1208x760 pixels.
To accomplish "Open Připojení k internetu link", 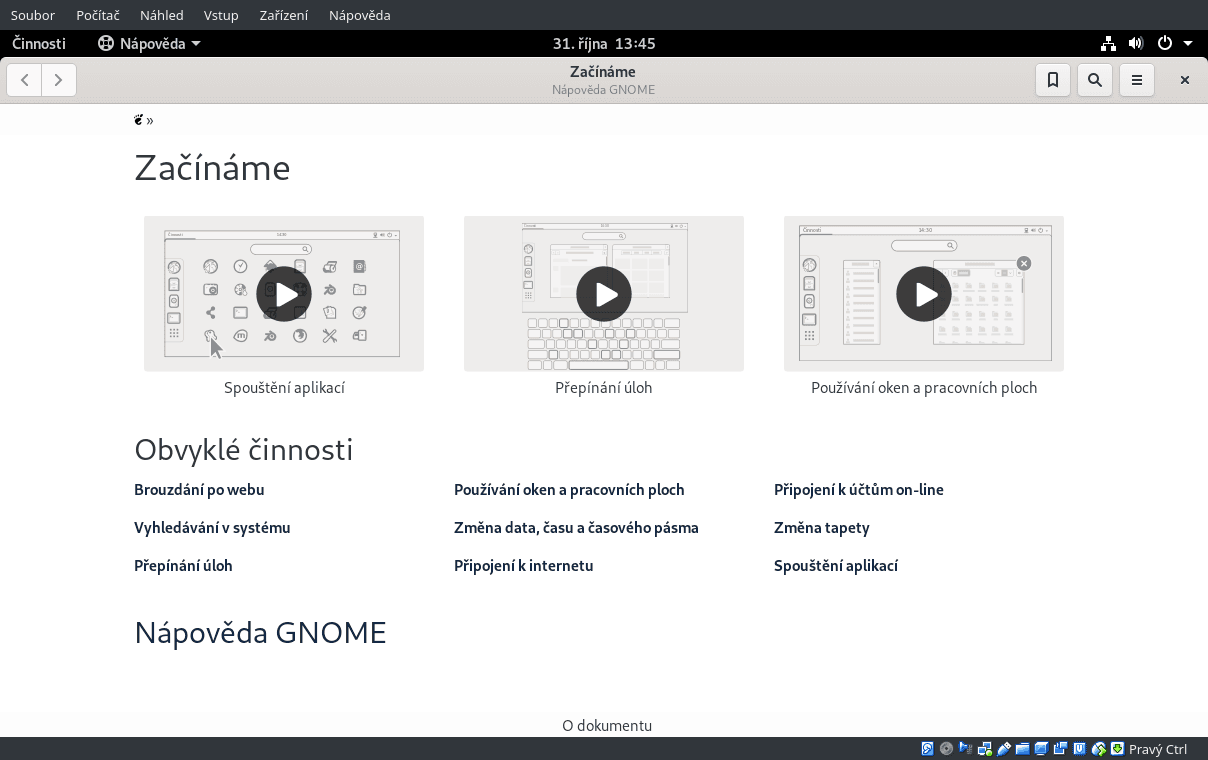I will [524, 566].
